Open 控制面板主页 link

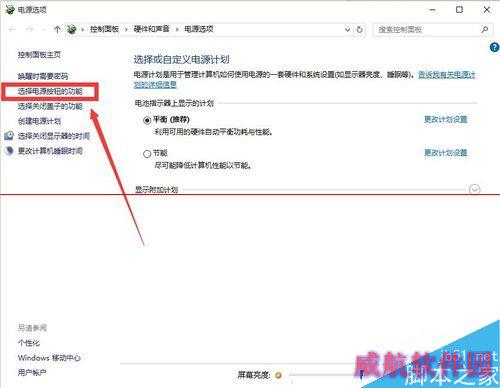click(39, 54)
